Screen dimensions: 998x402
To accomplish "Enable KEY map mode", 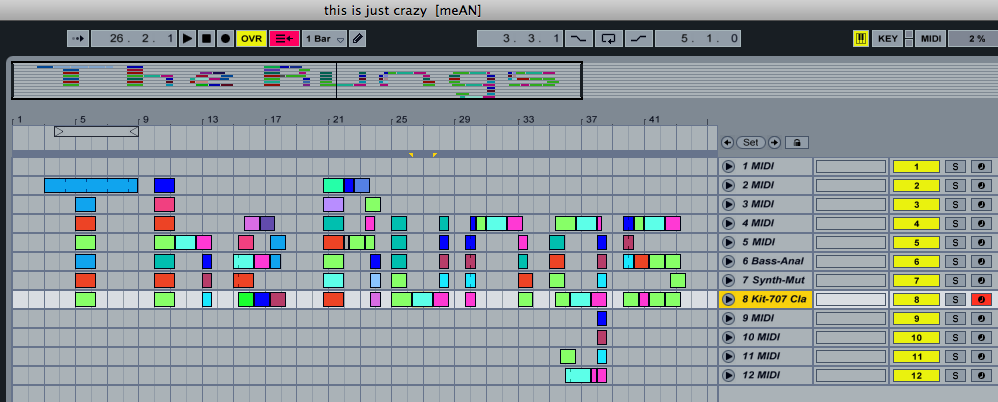I will (887, 38).
